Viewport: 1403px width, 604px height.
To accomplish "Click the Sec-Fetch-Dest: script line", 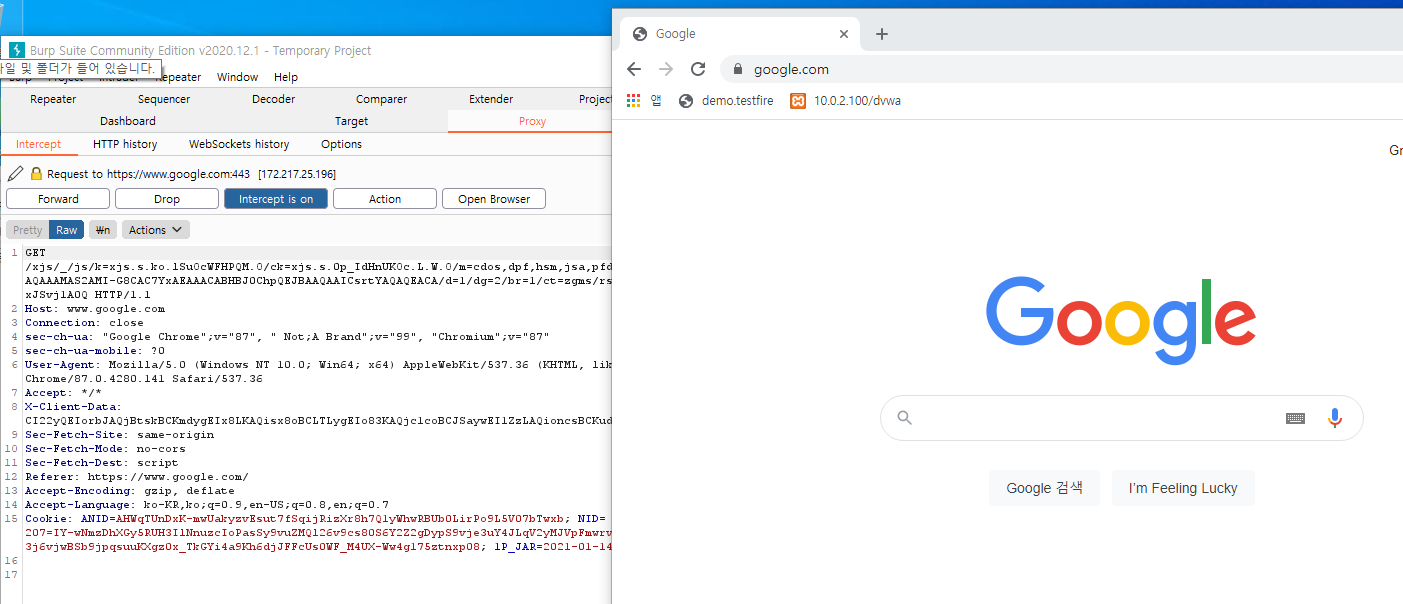I will point(101,463).
